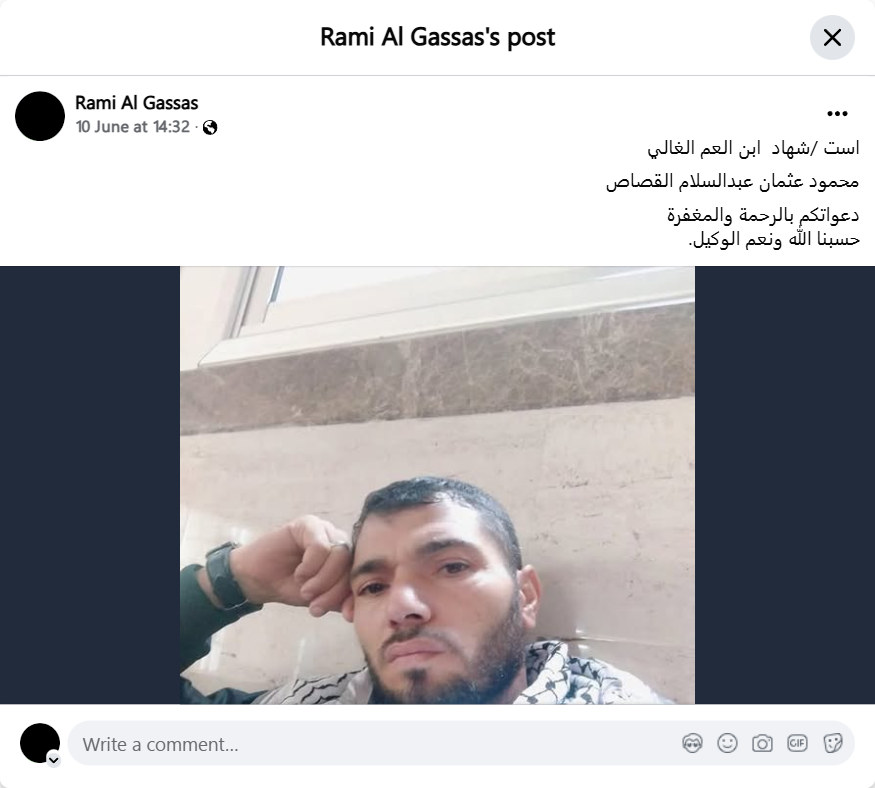Viewport: 875px width, 788px height.
Task: Insert an emoji using the smiley icon
Action: (x=727, y=743)
